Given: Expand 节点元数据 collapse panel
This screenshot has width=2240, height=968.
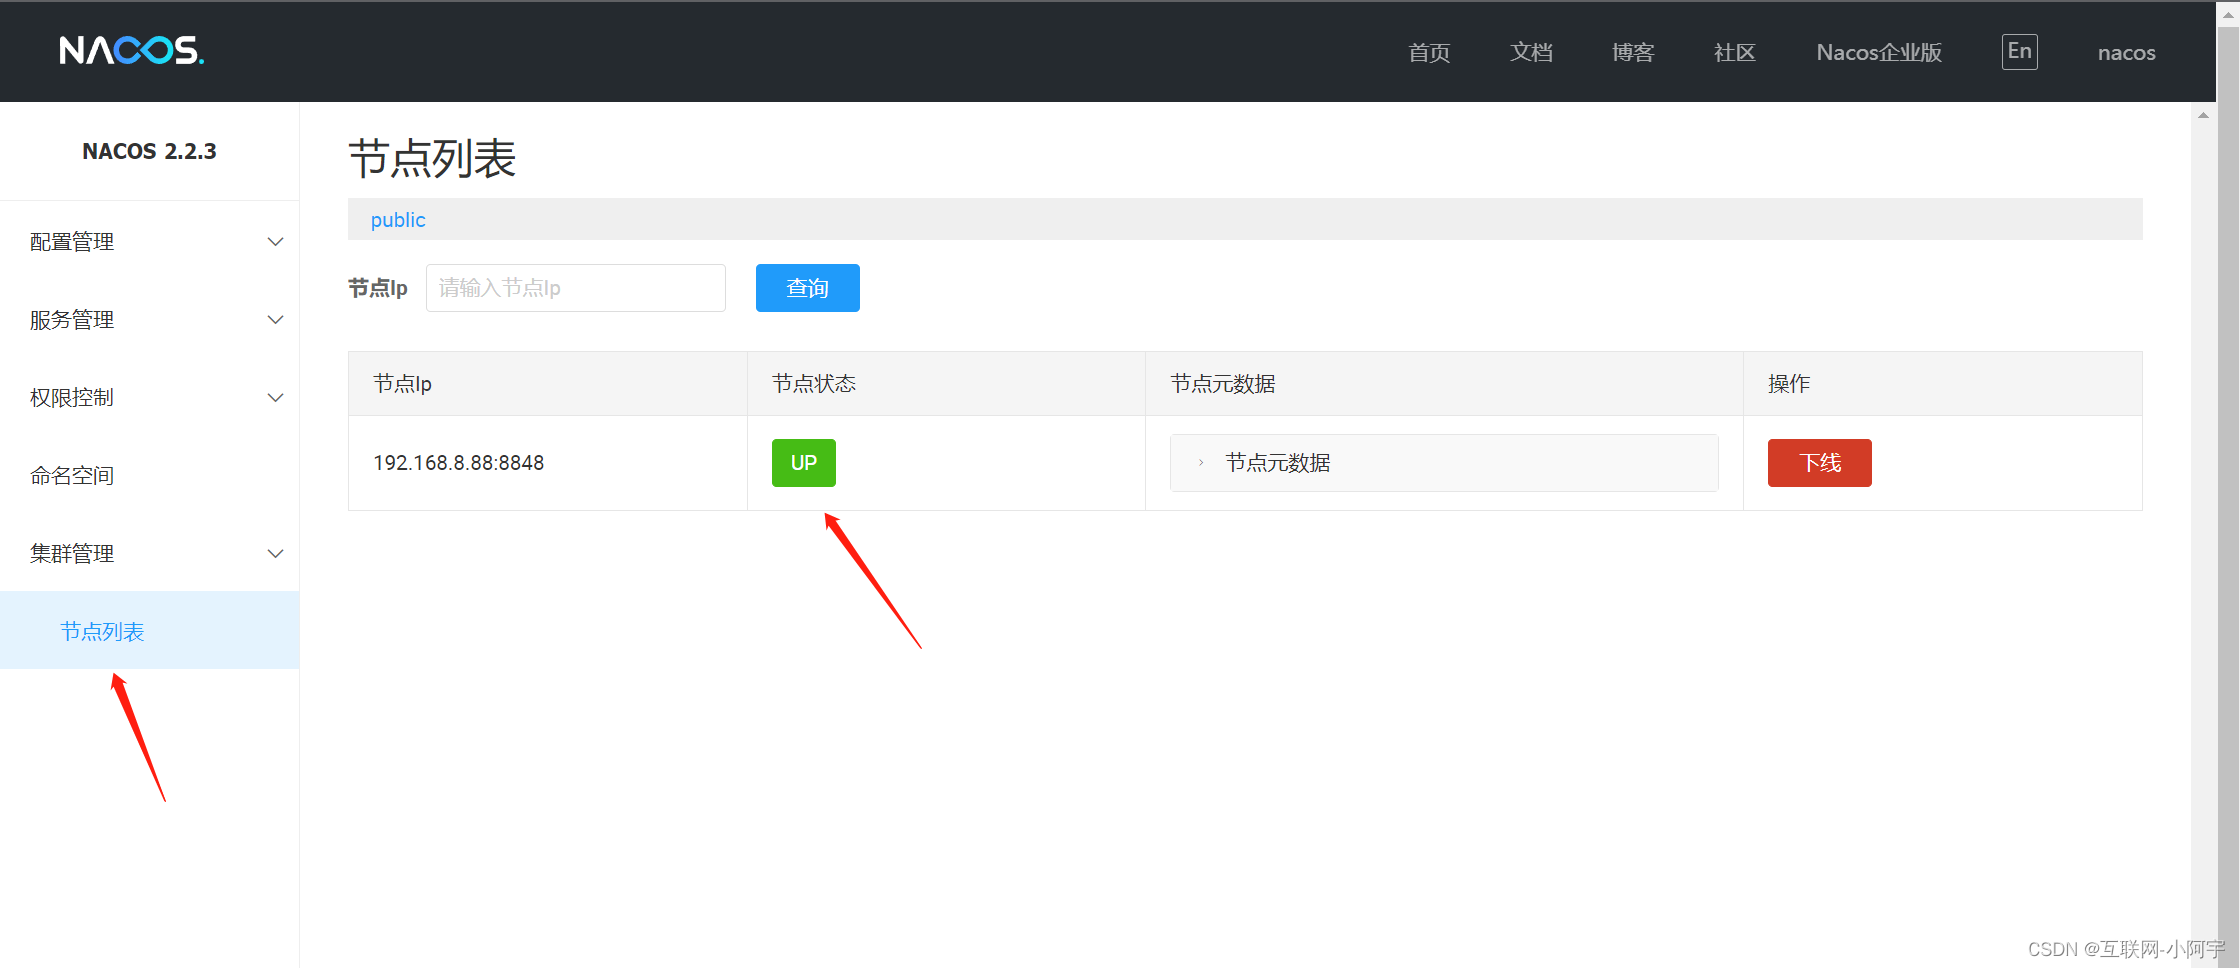Looking at the screenshot, I should 1444,463.
